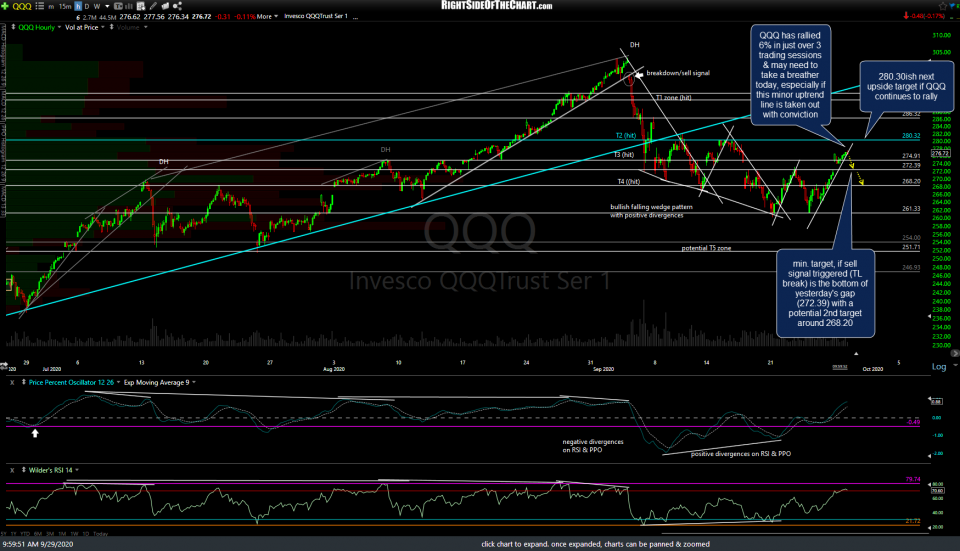The width and height of the screenshot is (960, 551).
Task: Click the star favorite icon
Action: tap(943, 6)
